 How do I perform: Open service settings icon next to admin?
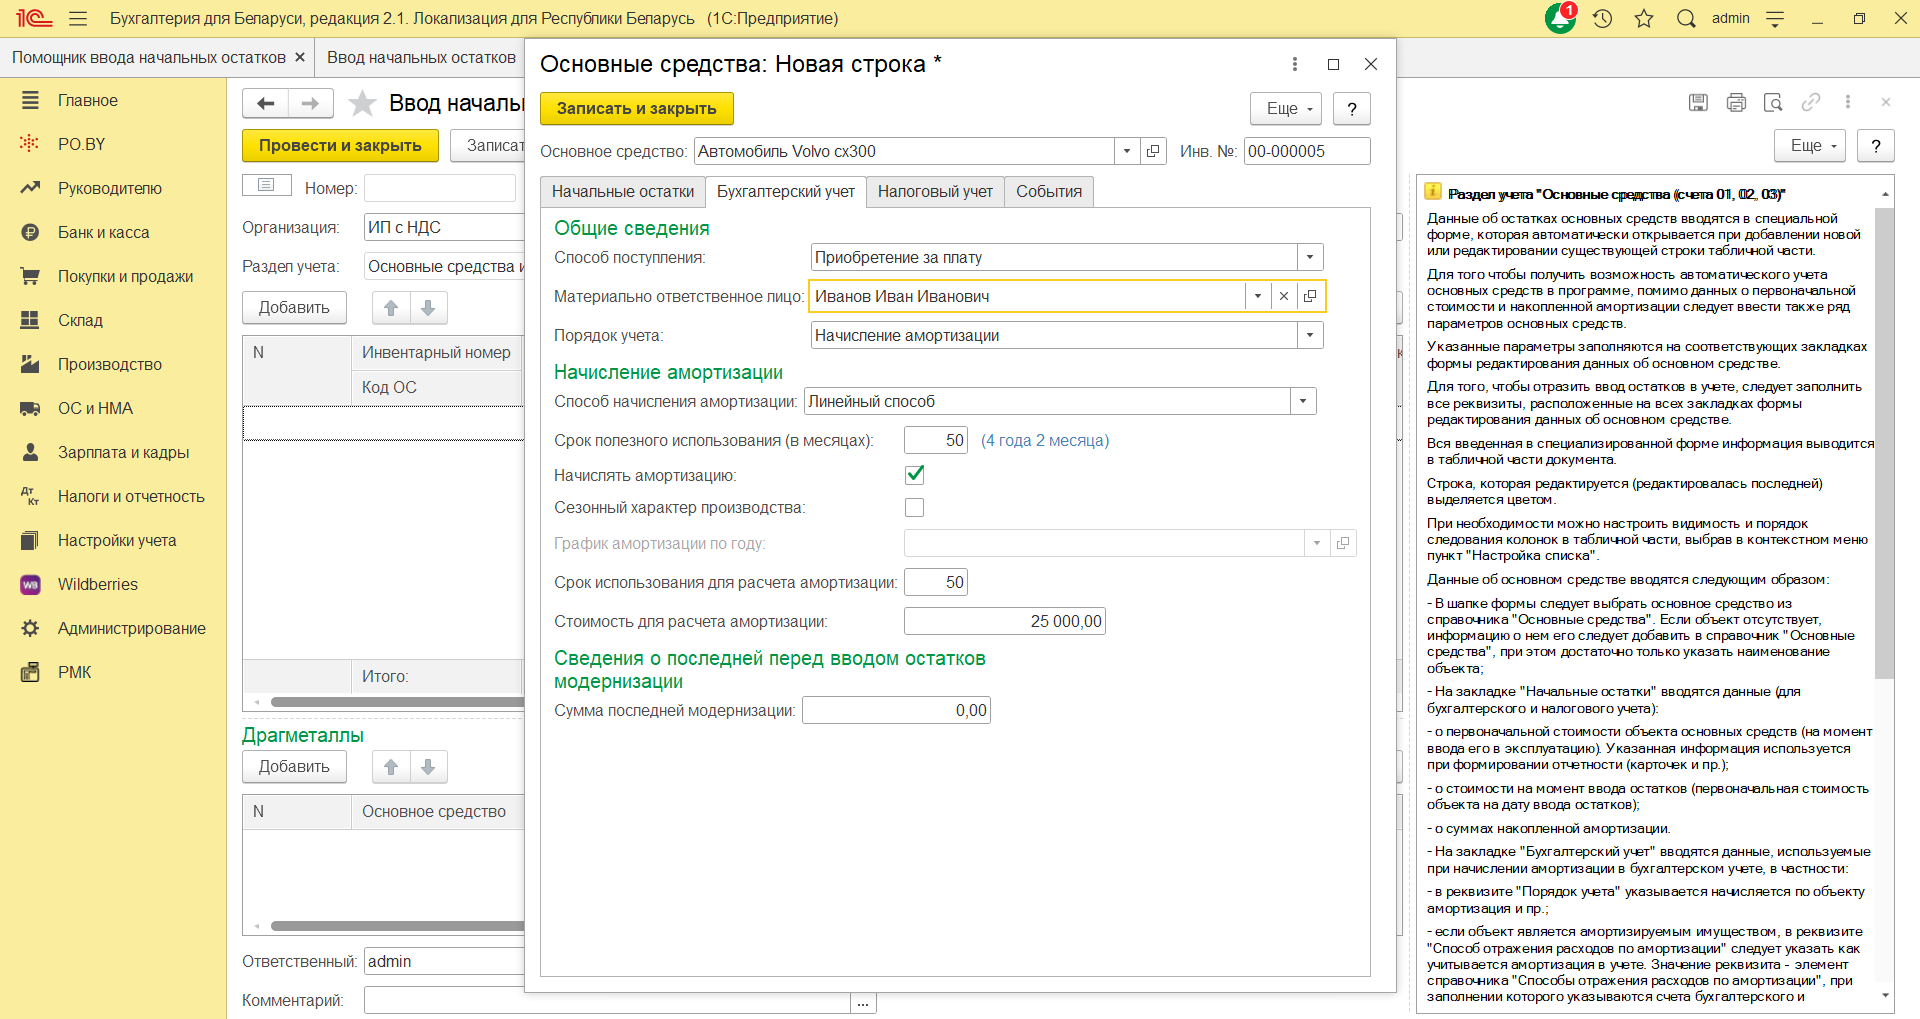point(1776,19)
